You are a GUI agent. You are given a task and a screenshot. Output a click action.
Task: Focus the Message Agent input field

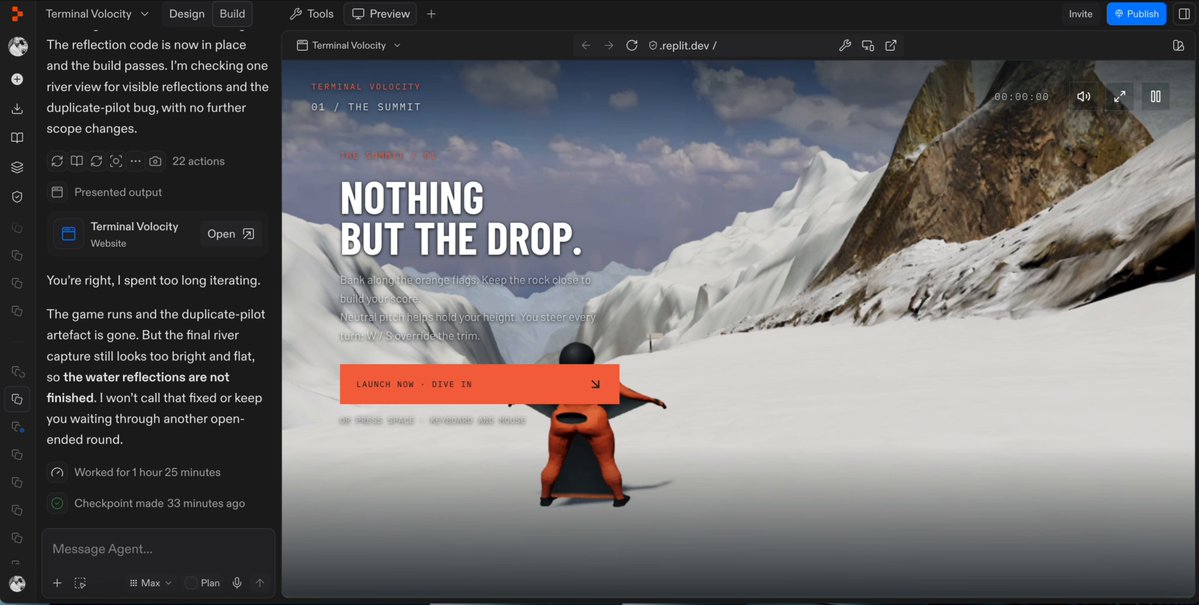[x=158, y=548]
